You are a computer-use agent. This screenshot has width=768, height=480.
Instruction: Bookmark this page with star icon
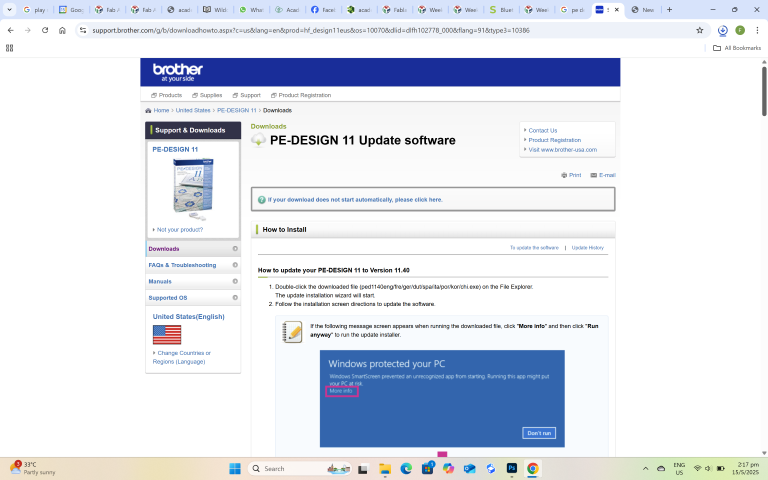click(699, 30)
